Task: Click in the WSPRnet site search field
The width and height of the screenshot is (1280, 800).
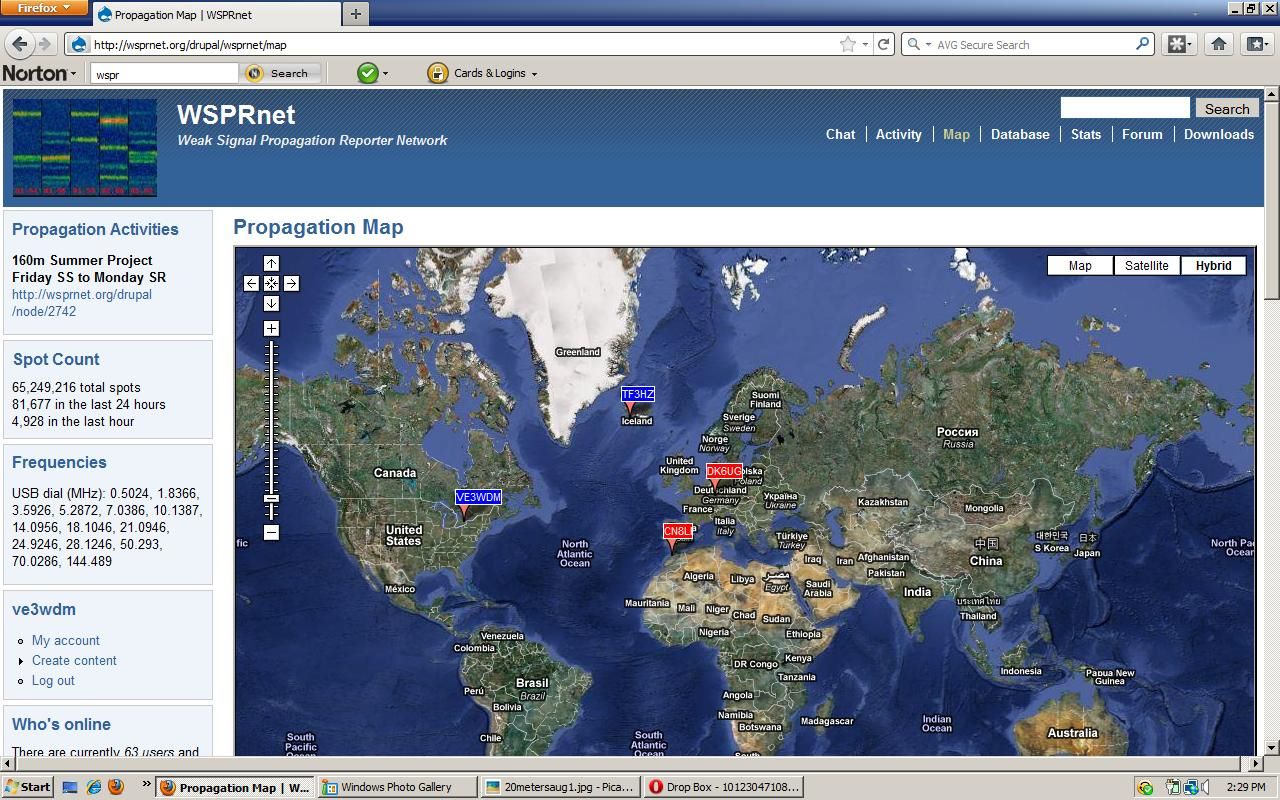Action: tap(1125, 107)
